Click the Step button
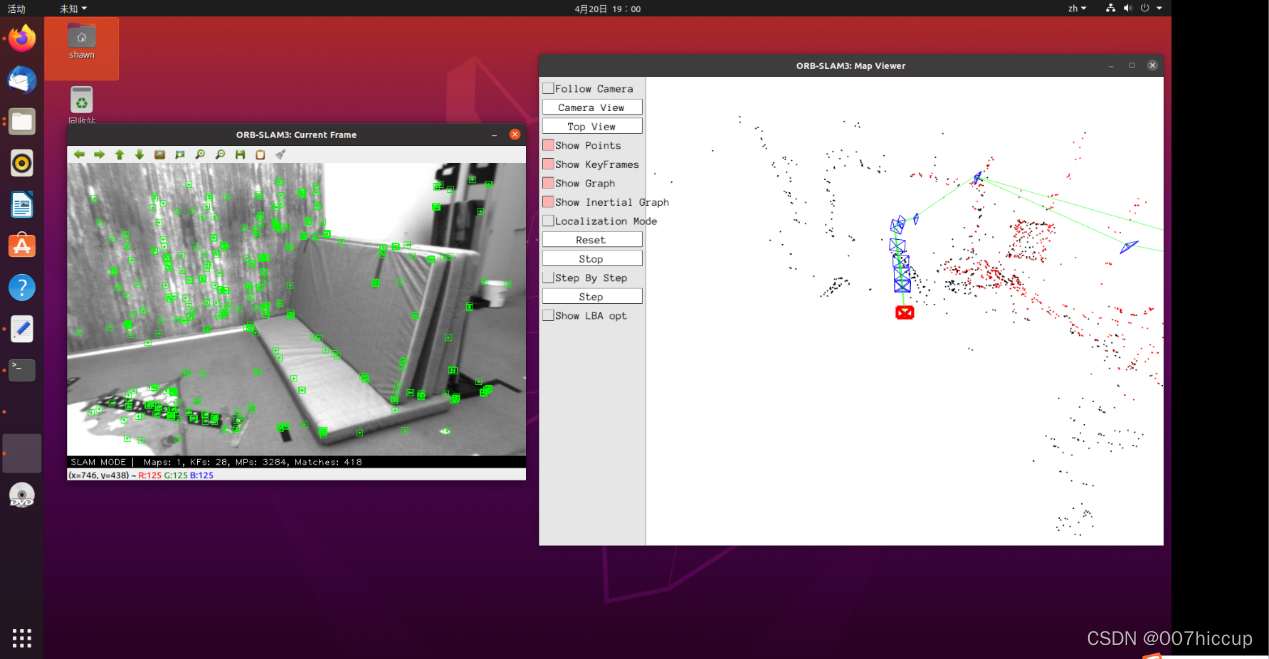The image size is (1269, 659). (592, 297)
